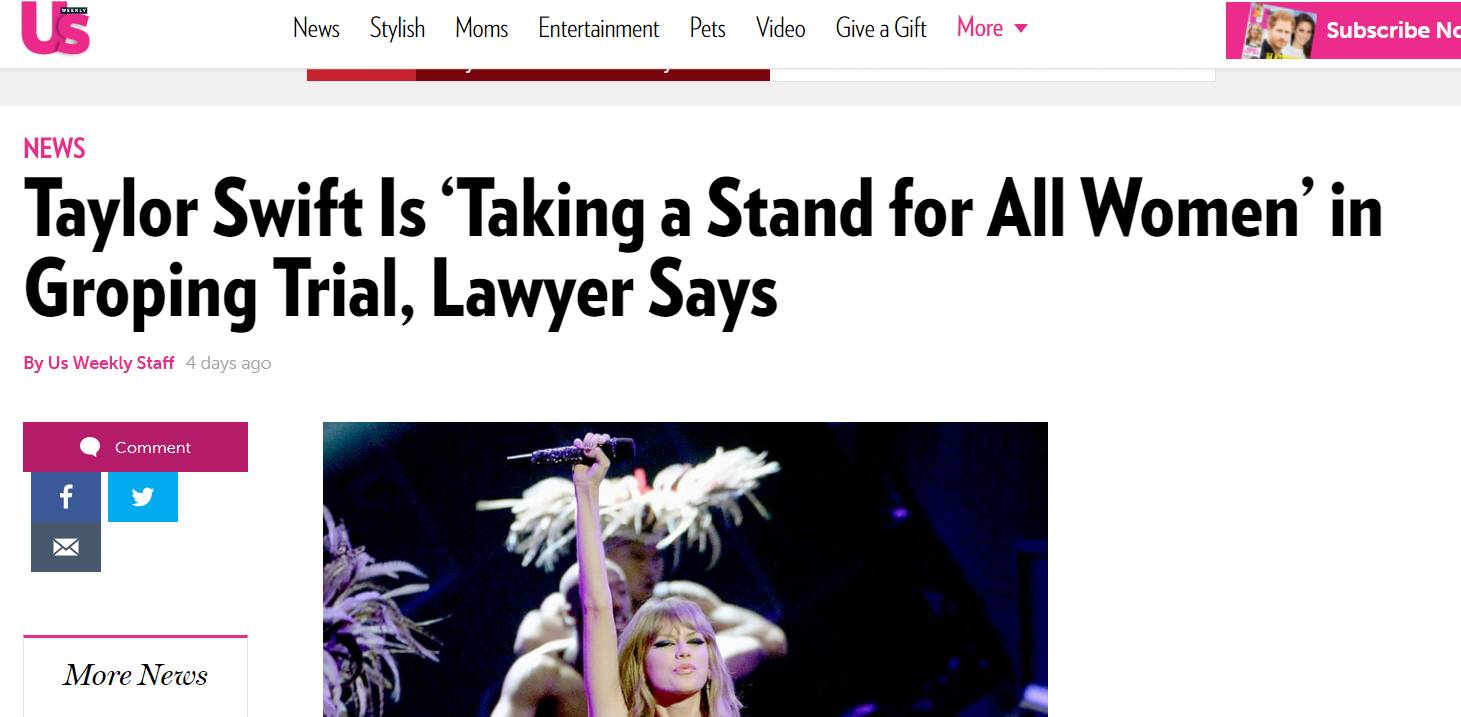The height and width of the screenshot is (717, 1461).
Task: Expand the More dropdown arrow
Action: [1021, 28]
